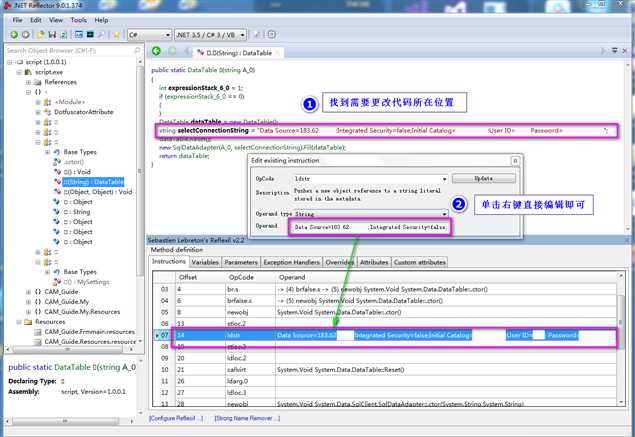Click the object browser horizontal scrollbar
The height and width of the screenshot is (437, 635).
(x=69, y=349)
